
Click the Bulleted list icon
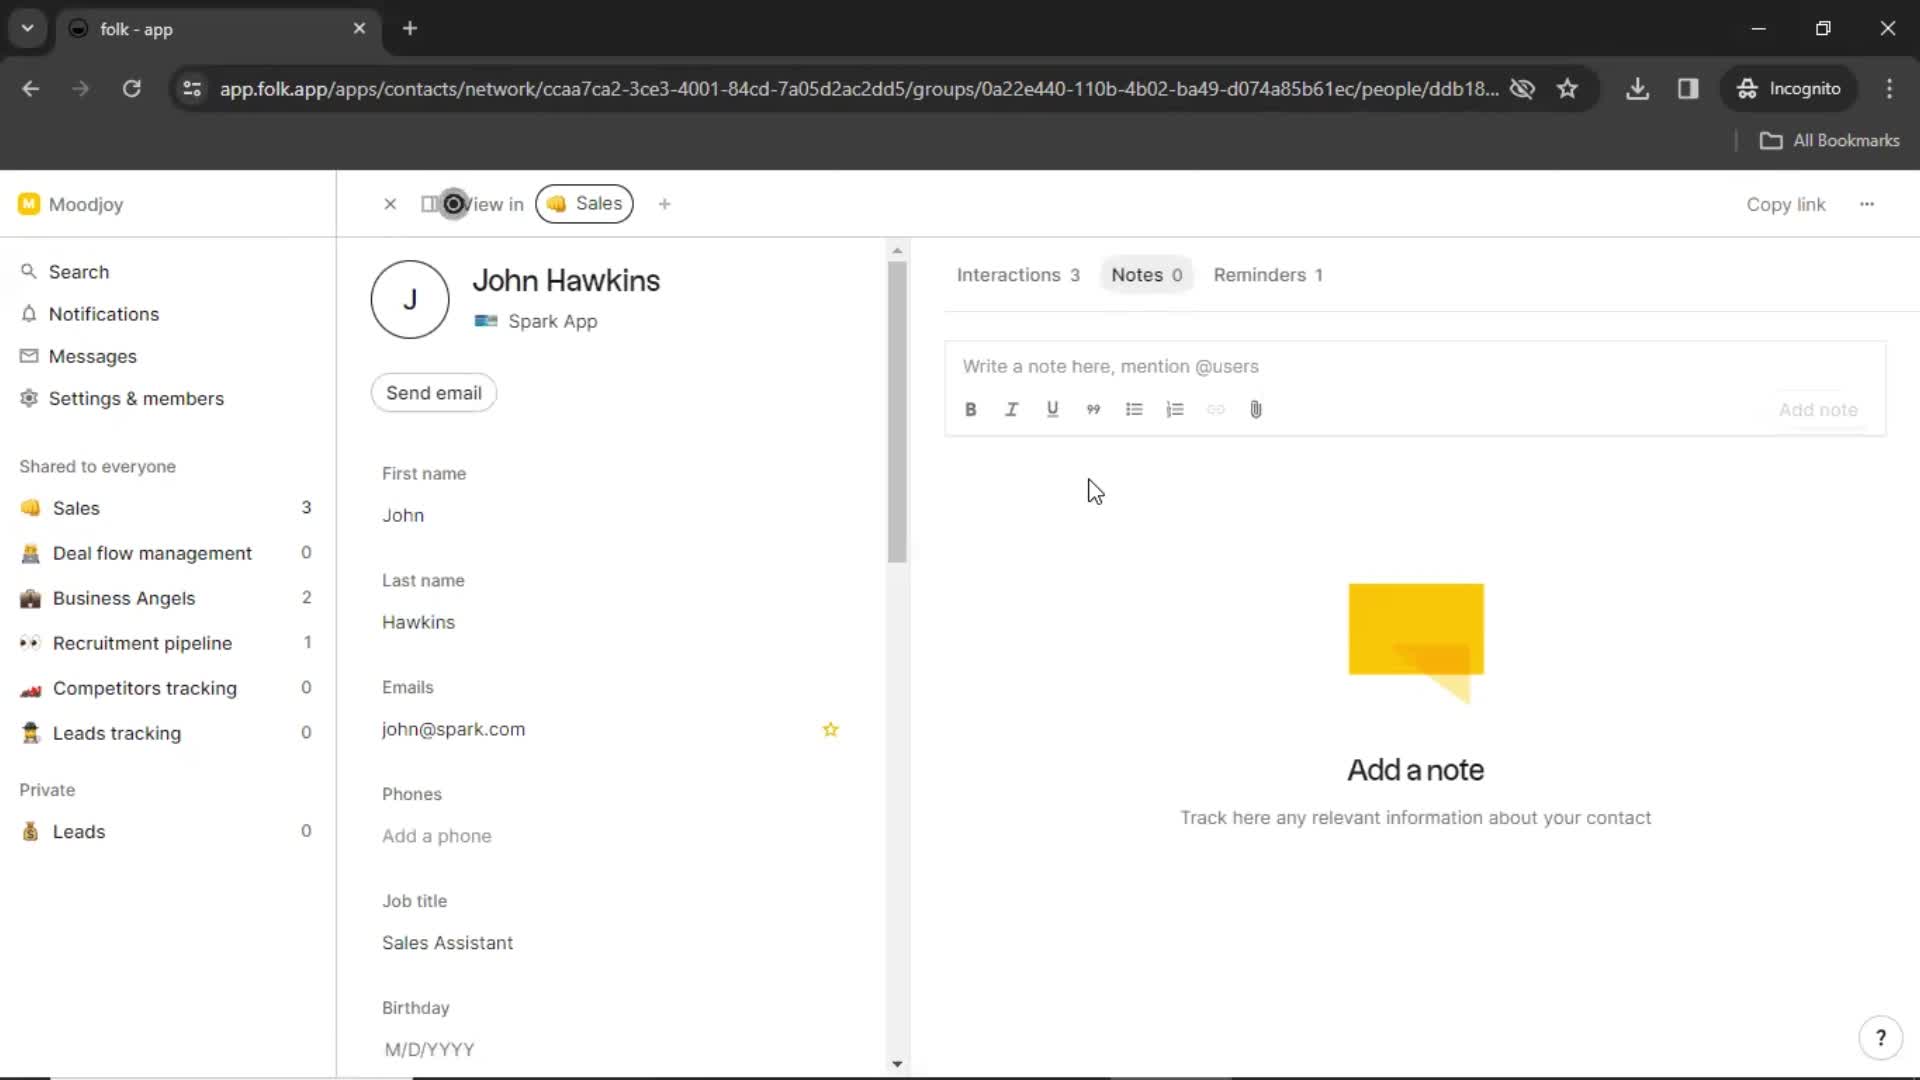[x=1134, y=409]
